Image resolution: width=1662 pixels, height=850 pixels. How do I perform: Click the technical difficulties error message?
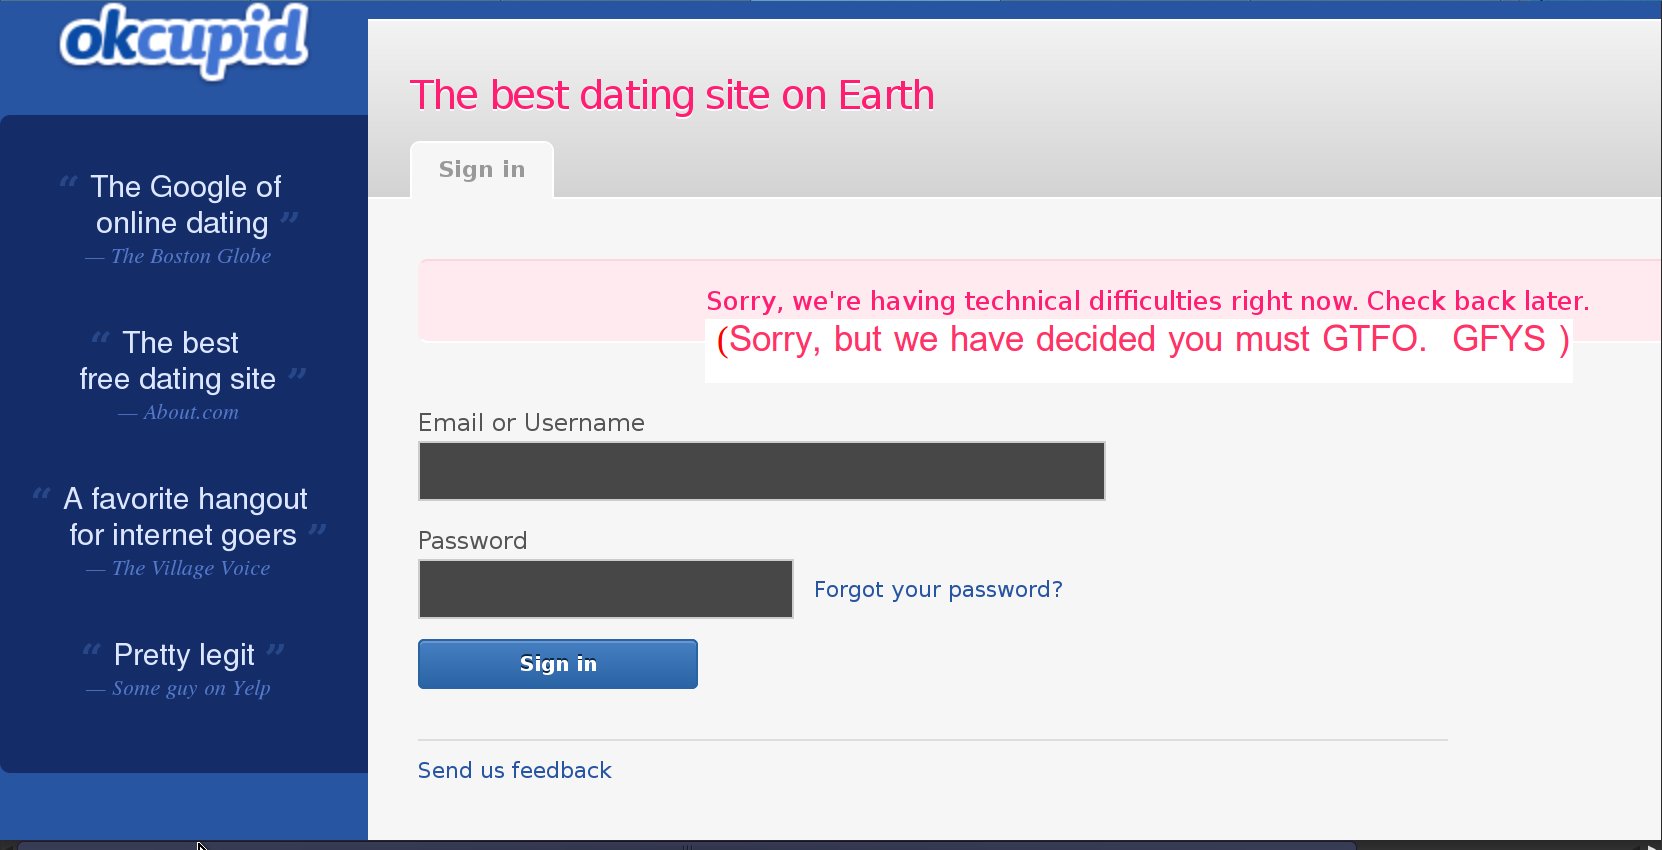pyautogui.click(x=1147, y=300)
